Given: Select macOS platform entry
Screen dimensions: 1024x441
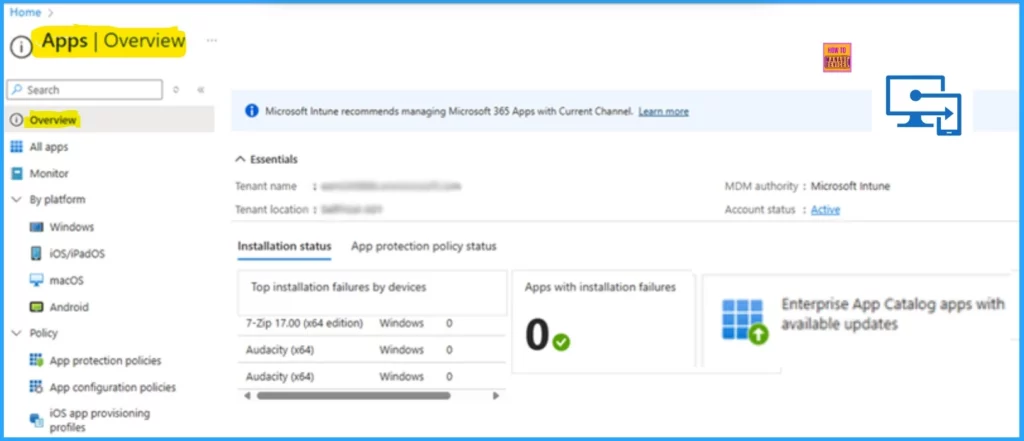Looking at the screenshot, I should pyautogui.click(x=67, y=280).
